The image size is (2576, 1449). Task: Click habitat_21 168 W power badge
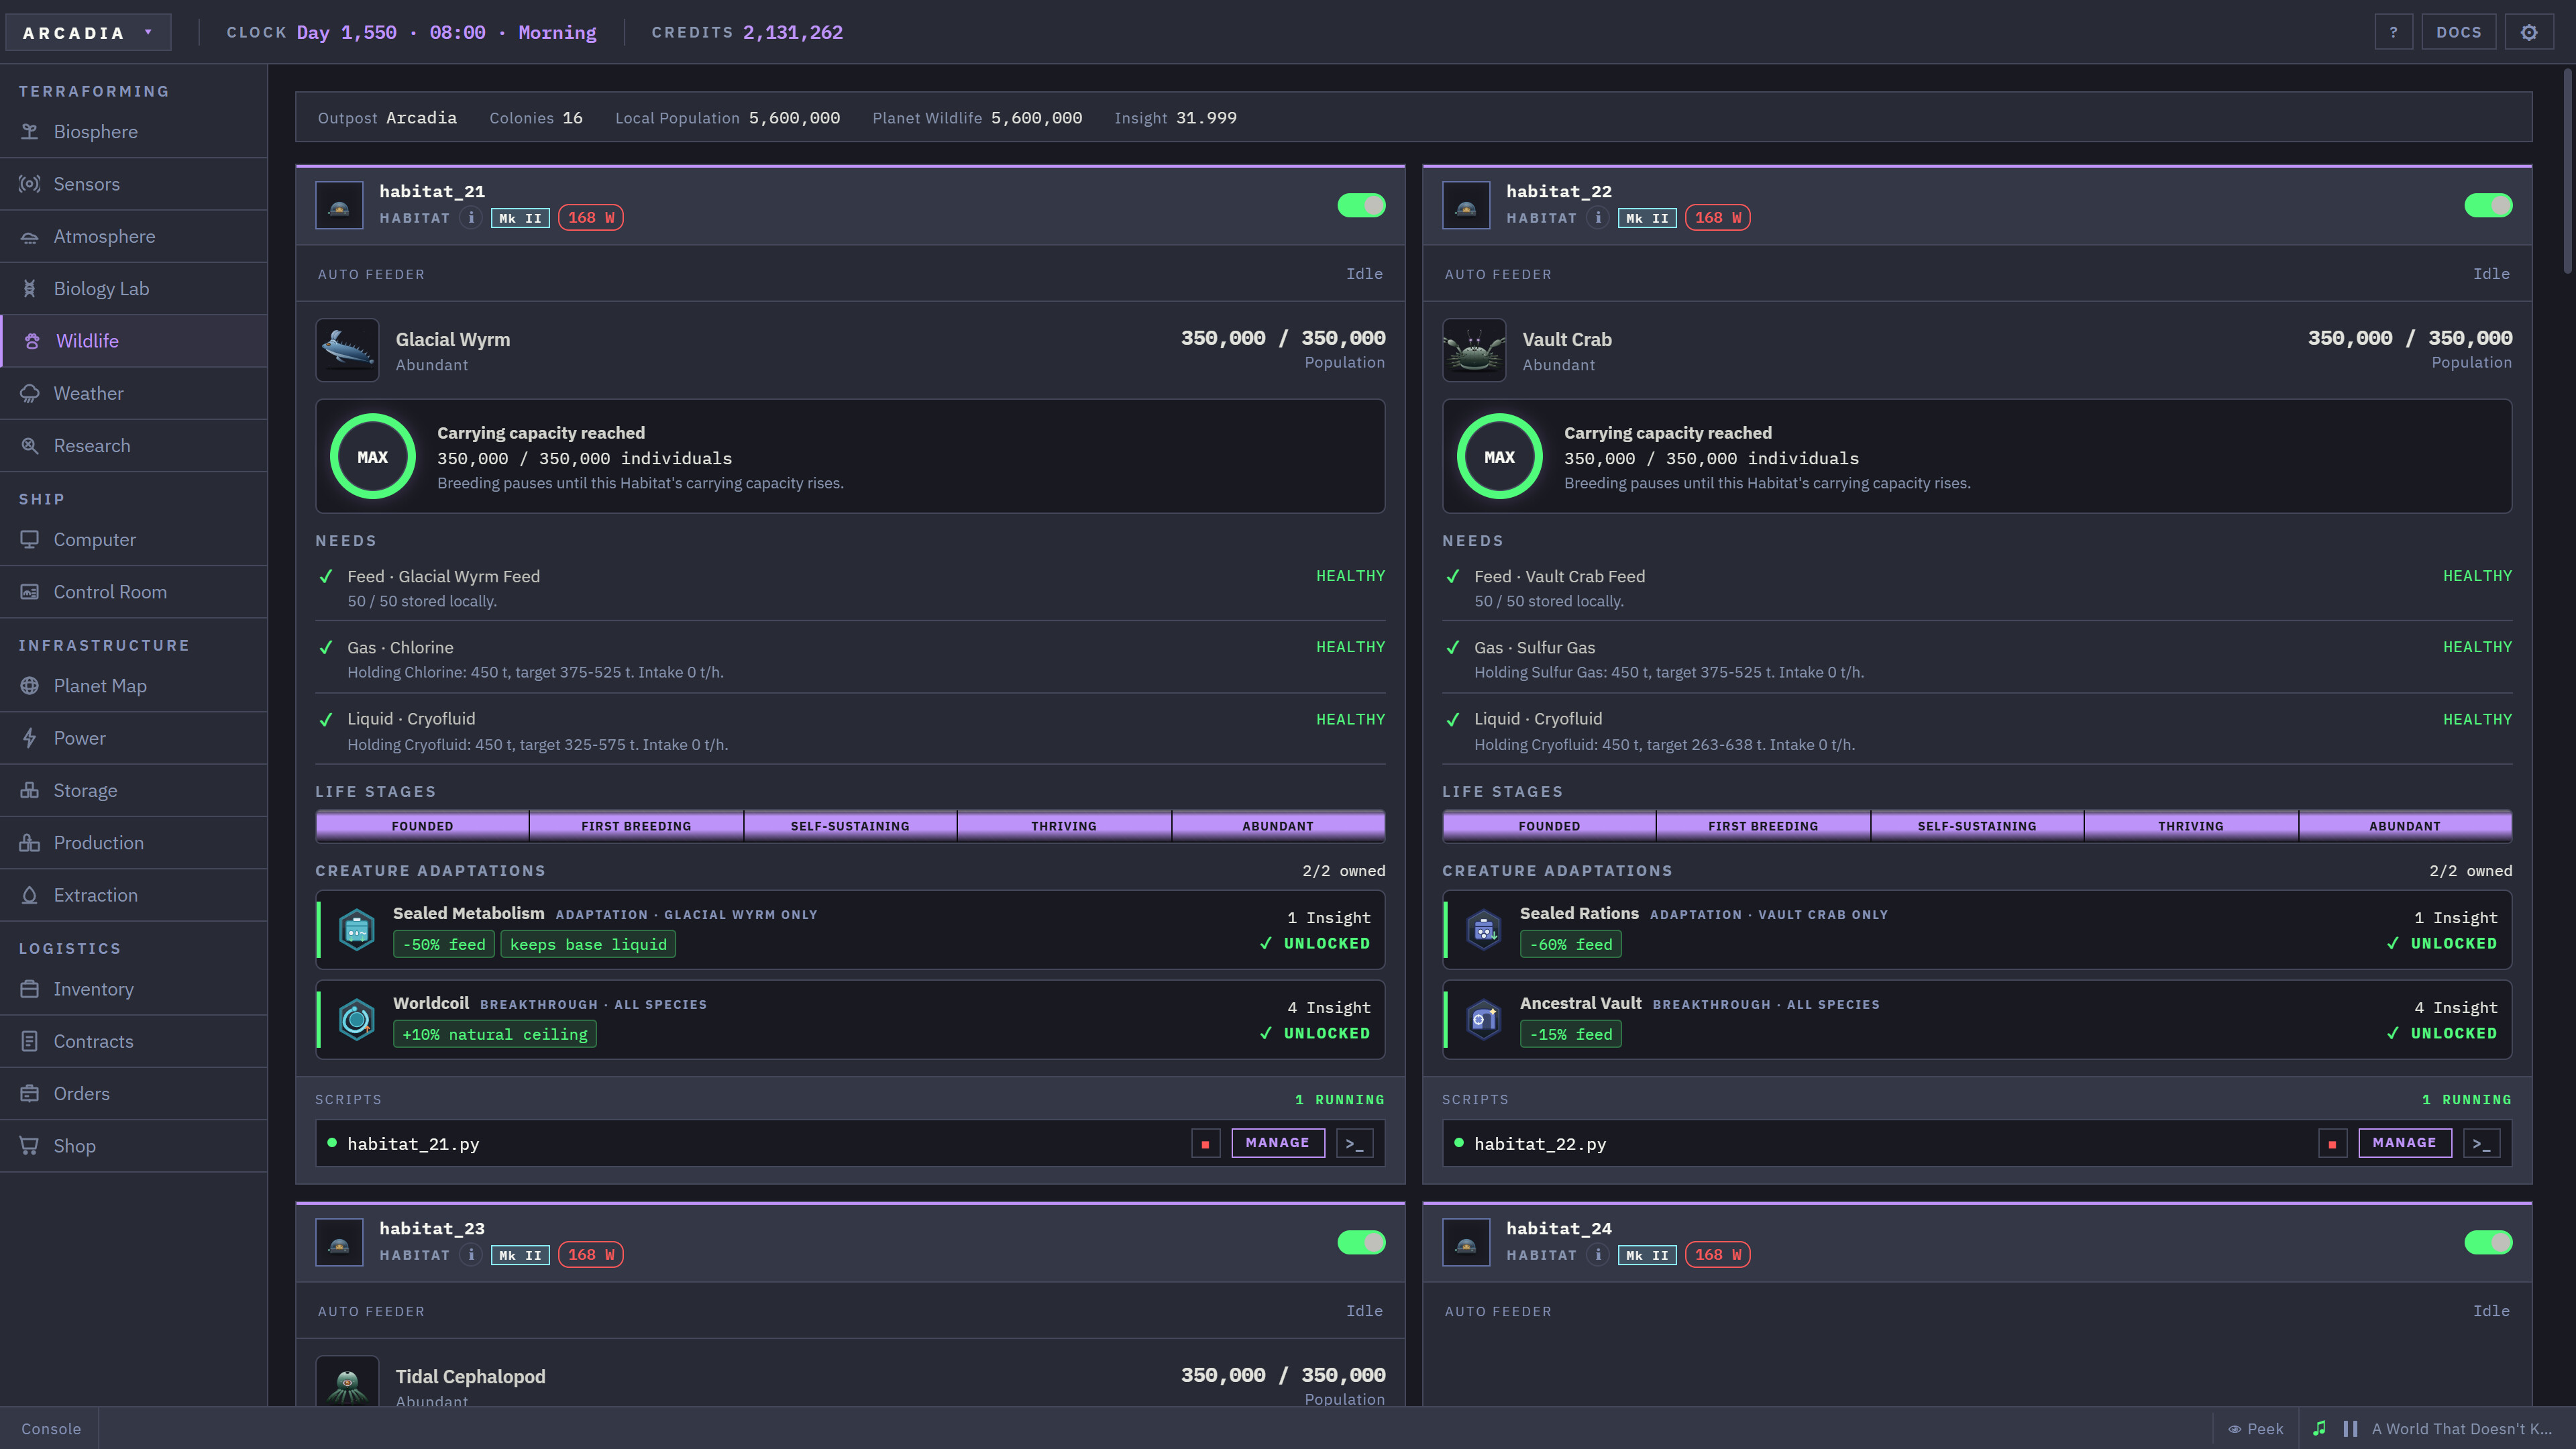point(591,217)
